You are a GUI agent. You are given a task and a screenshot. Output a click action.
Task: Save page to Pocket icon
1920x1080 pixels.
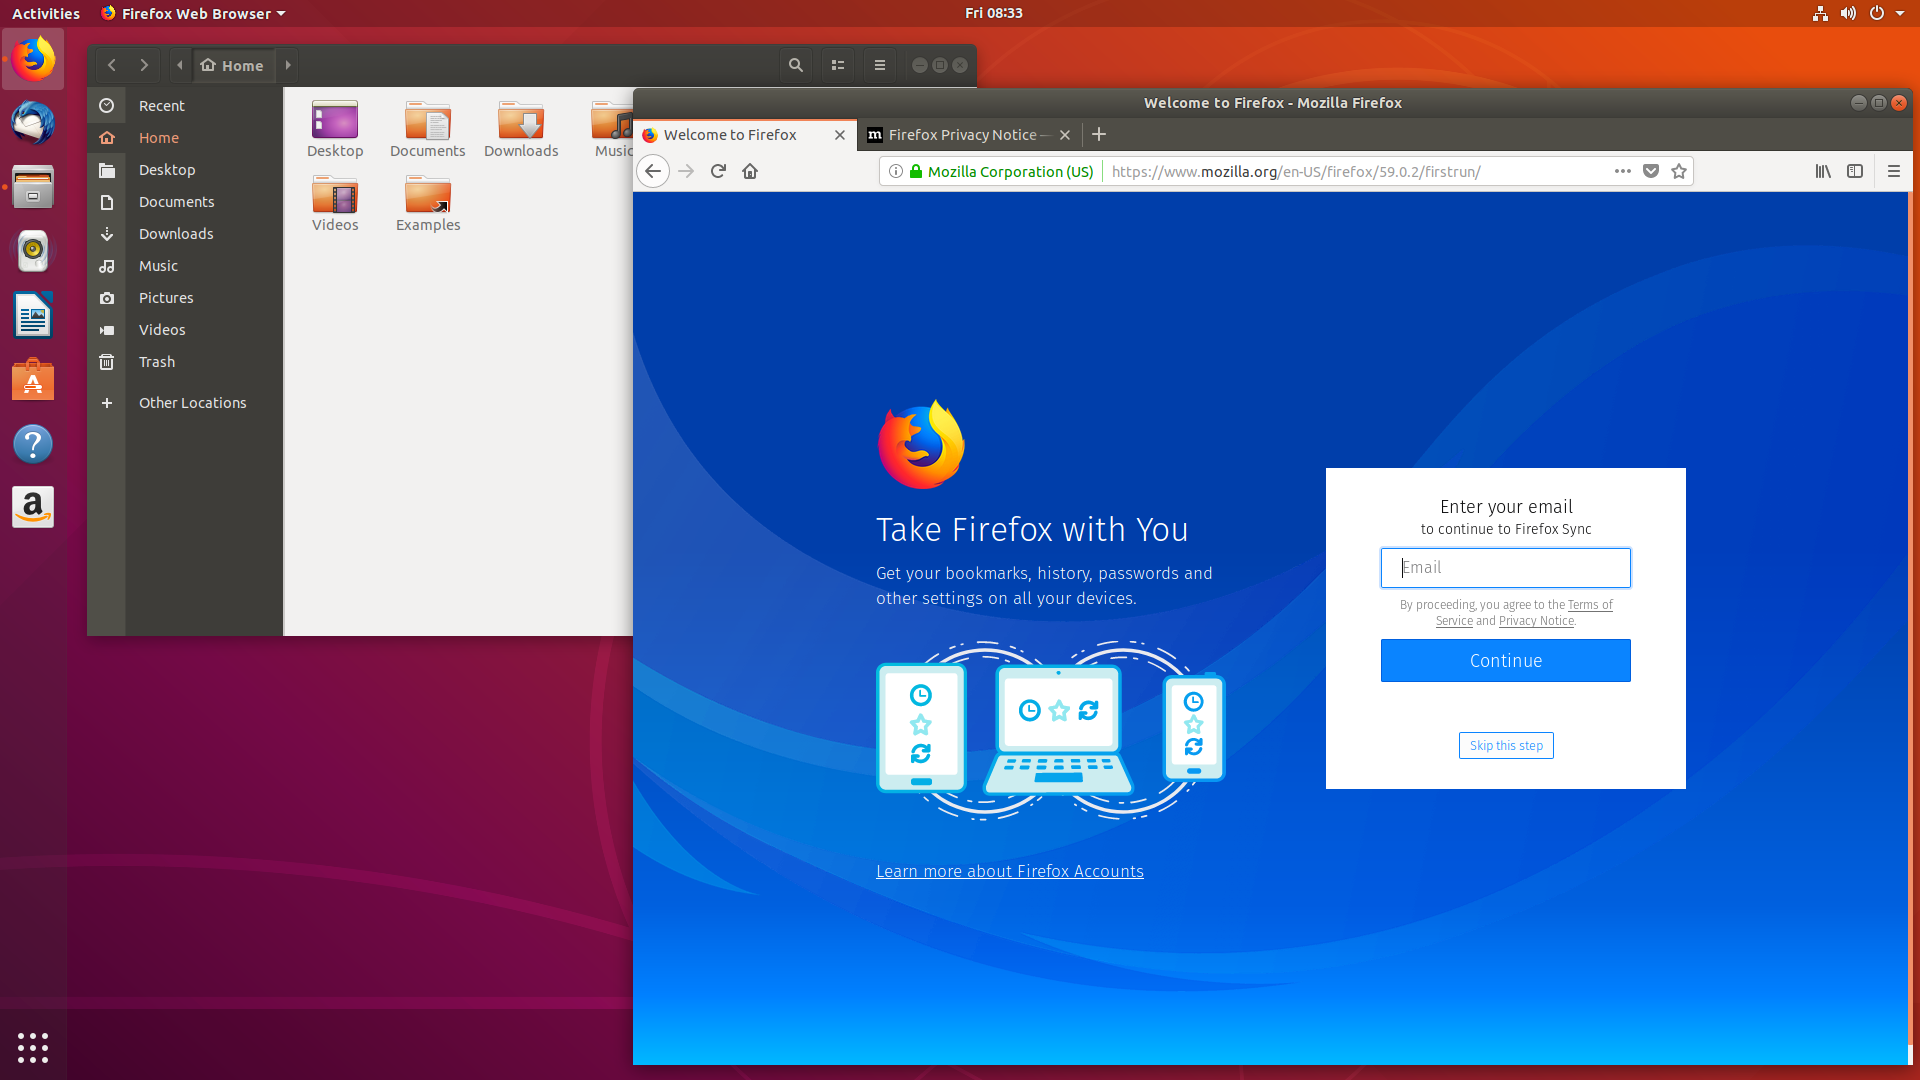click(x=1651, y=171)
